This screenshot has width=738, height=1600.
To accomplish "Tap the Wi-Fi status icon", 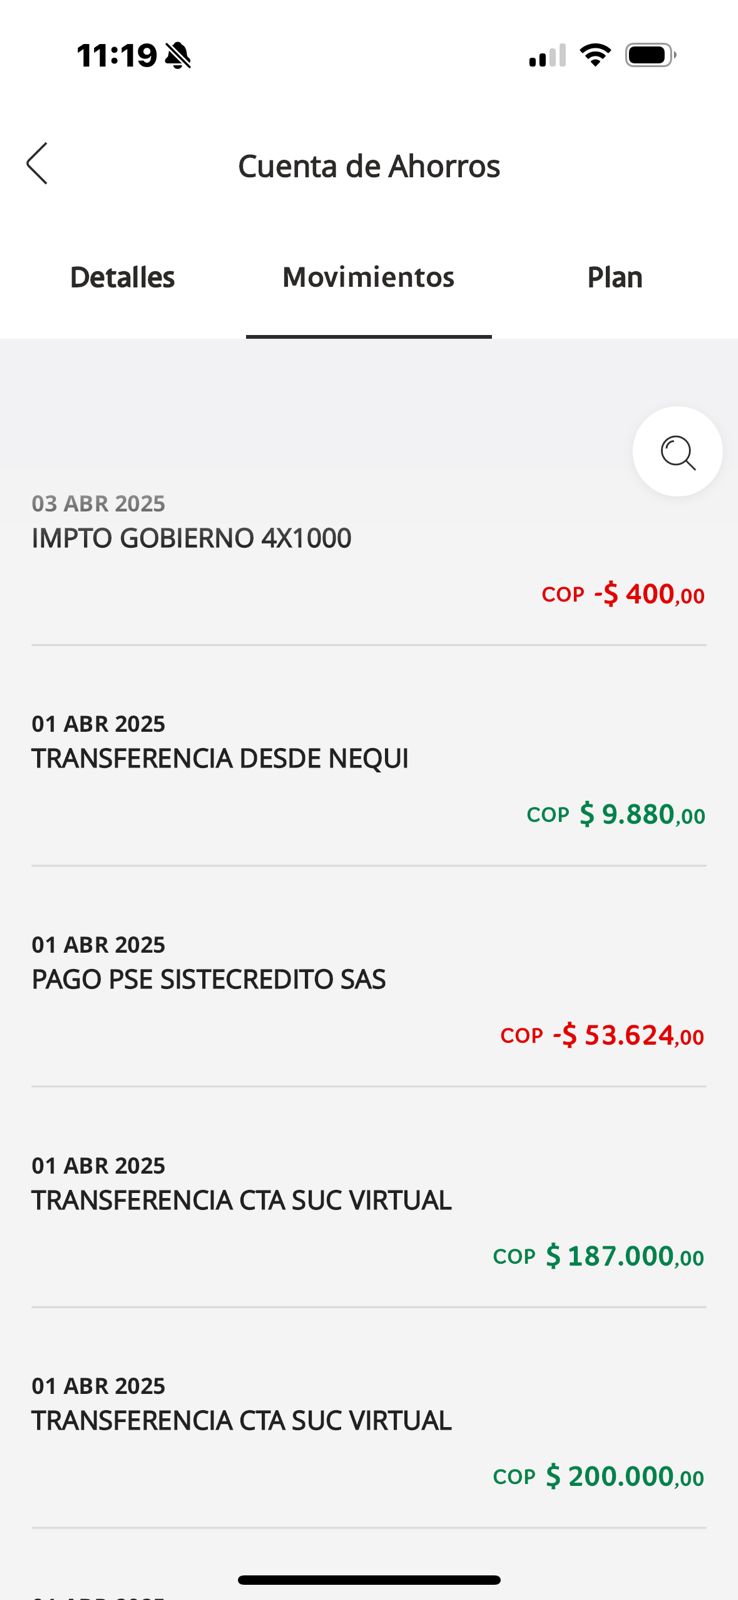I will (595, 55).
